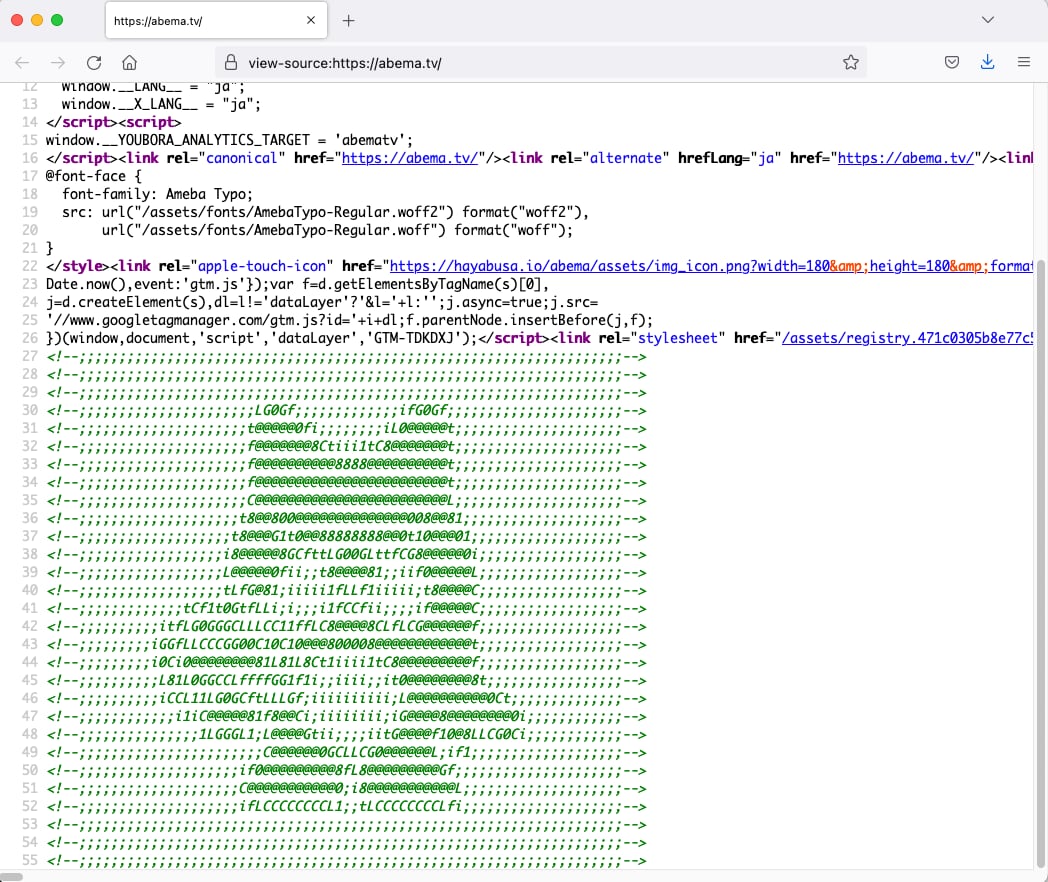Click 'font-family: Ameba Typo;' text
This screenshot has width=1048, height=882.
(157, 194)
